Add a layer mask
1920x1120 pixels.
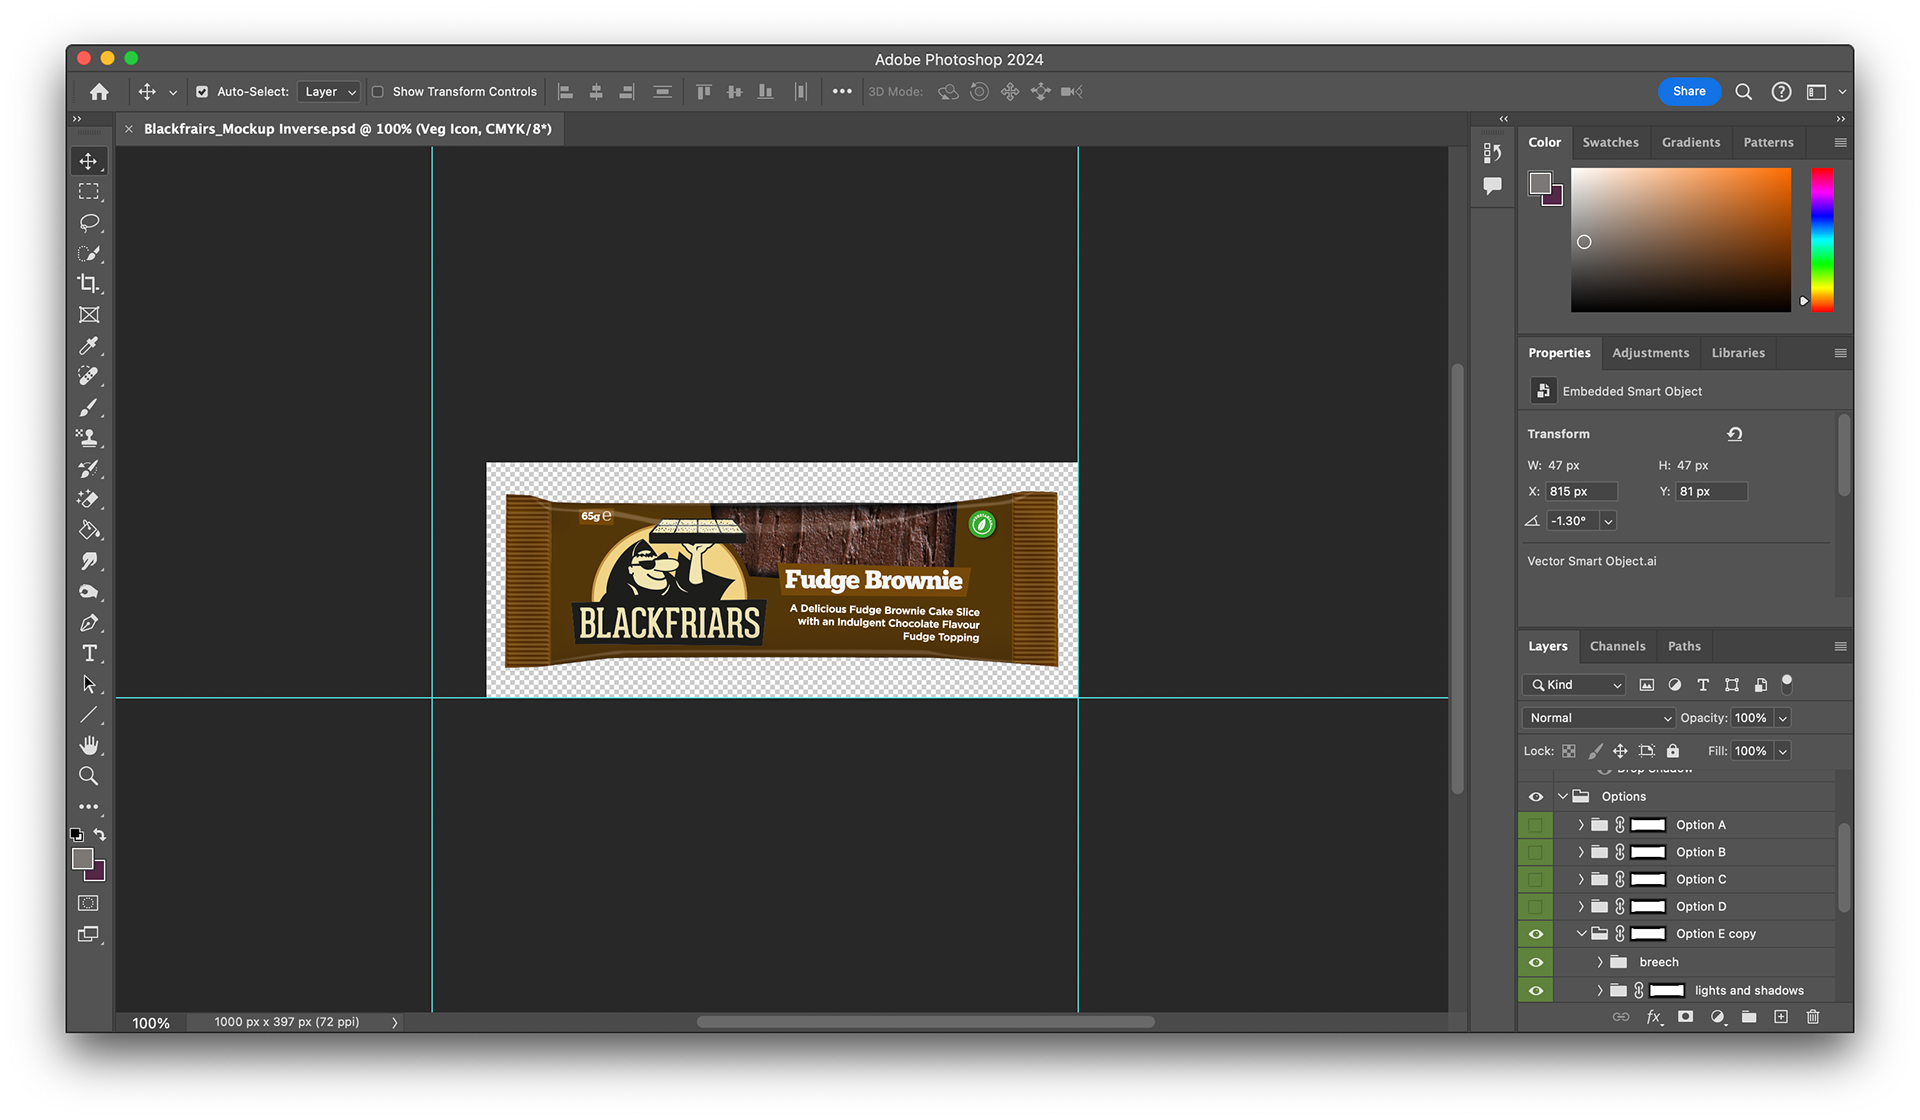pos(1686,1017)
